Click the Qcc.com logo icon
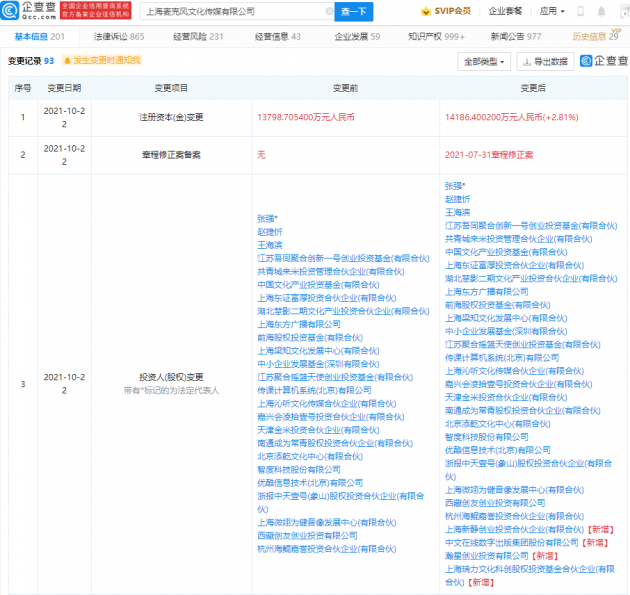The width and height of the screenshot is (630, 595). tap(10, 10)
